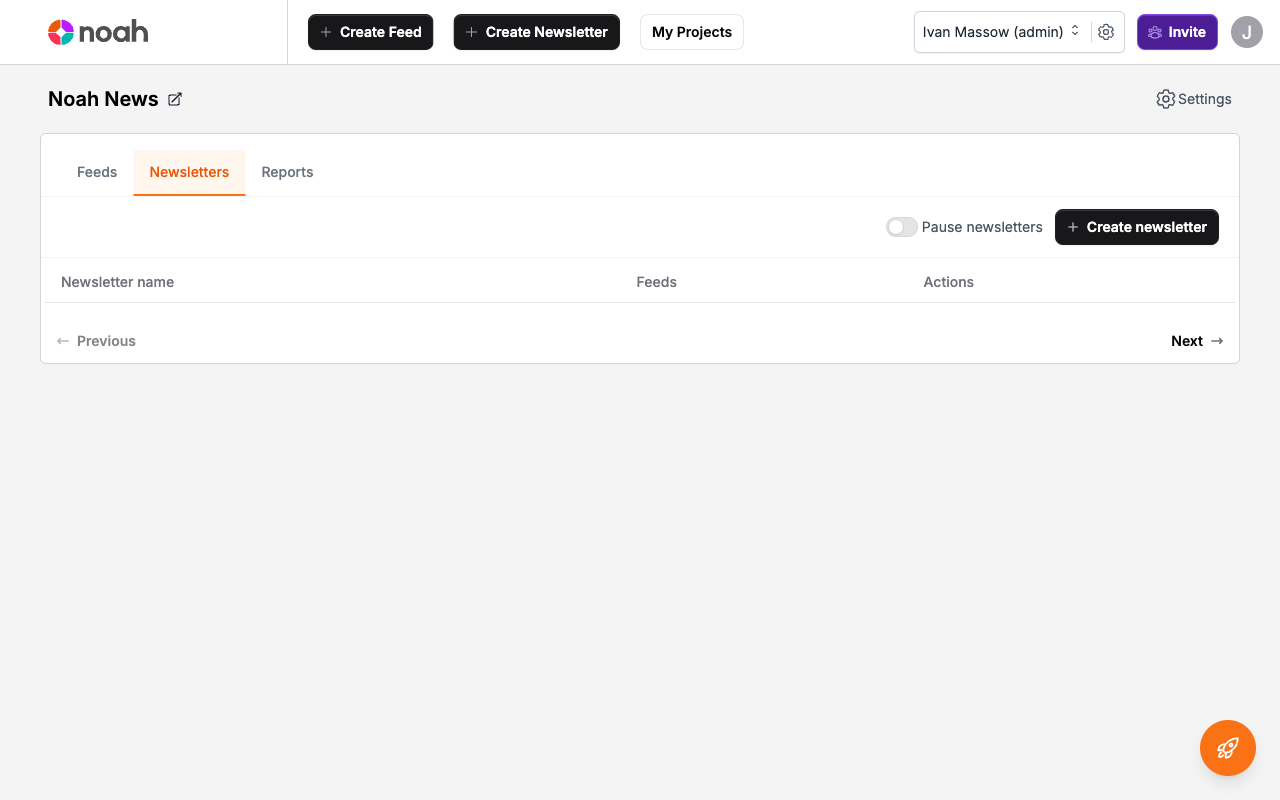Select the Newsletters tab
The image size is (1280, 800).
(x=189, y=172)
